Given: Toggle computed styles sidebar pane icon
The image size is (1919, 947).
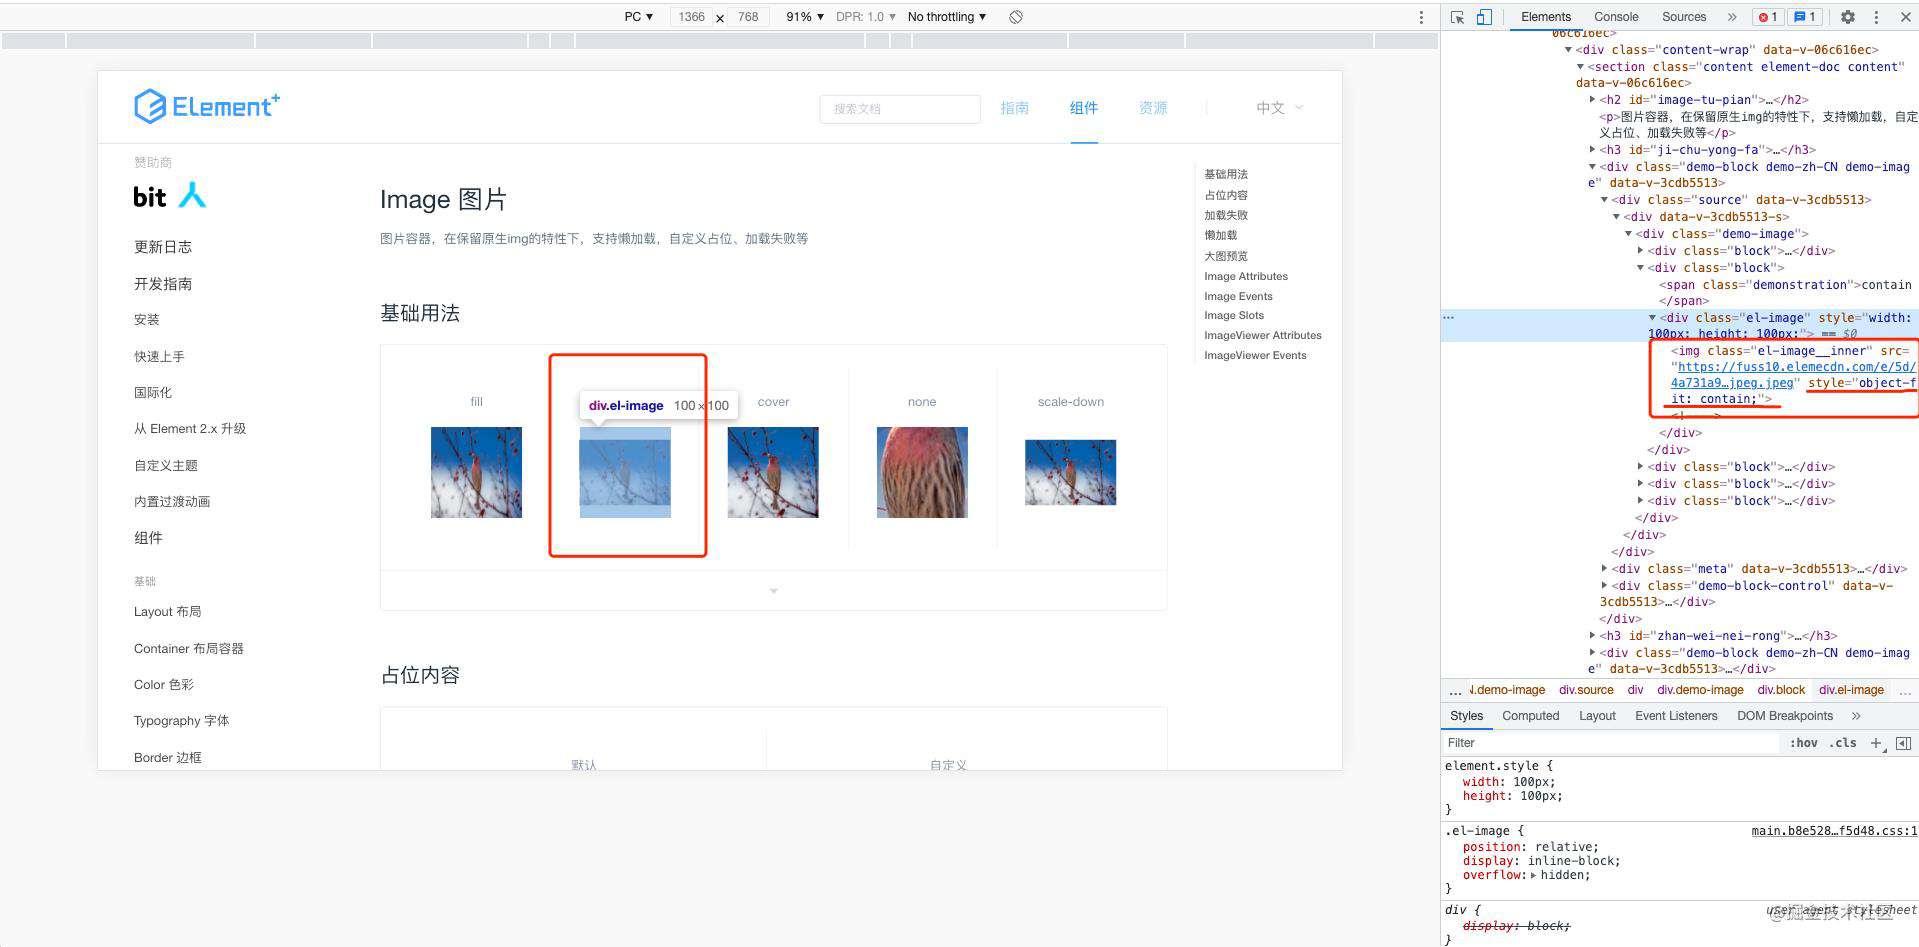Looking at the screenshot, I should click(x=1904, y=743).
